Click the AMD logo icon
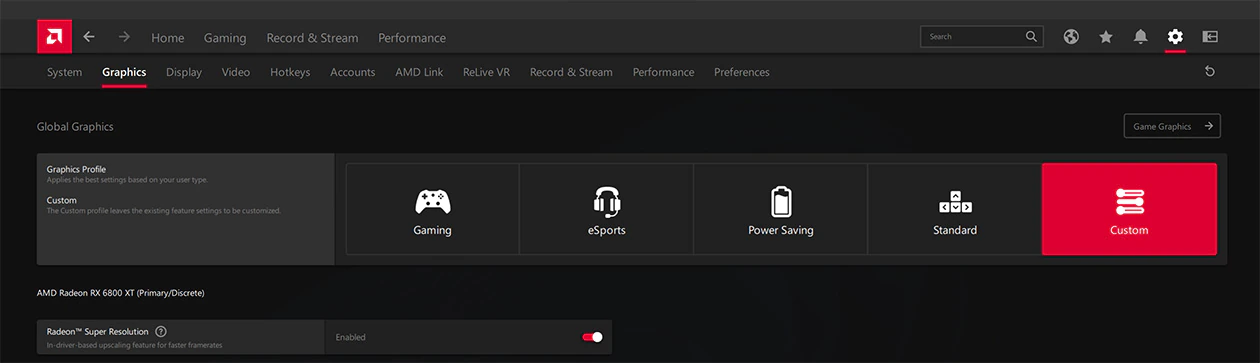1260x363 pixels. point(54,37)
